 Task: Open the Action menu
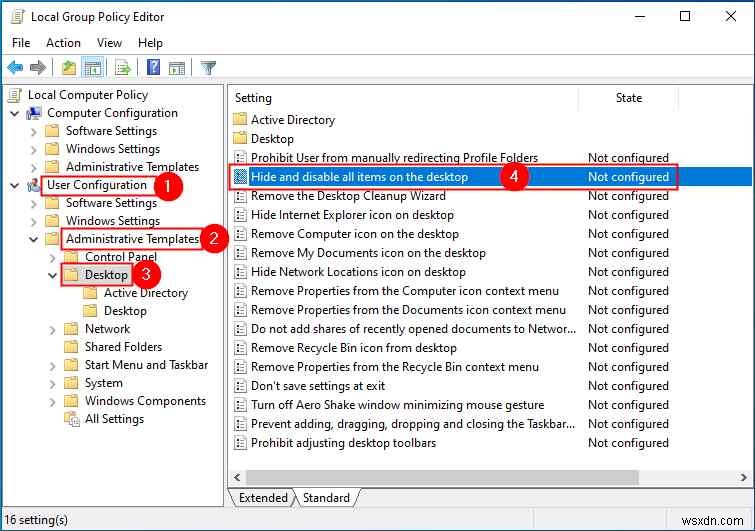point(63,43)
